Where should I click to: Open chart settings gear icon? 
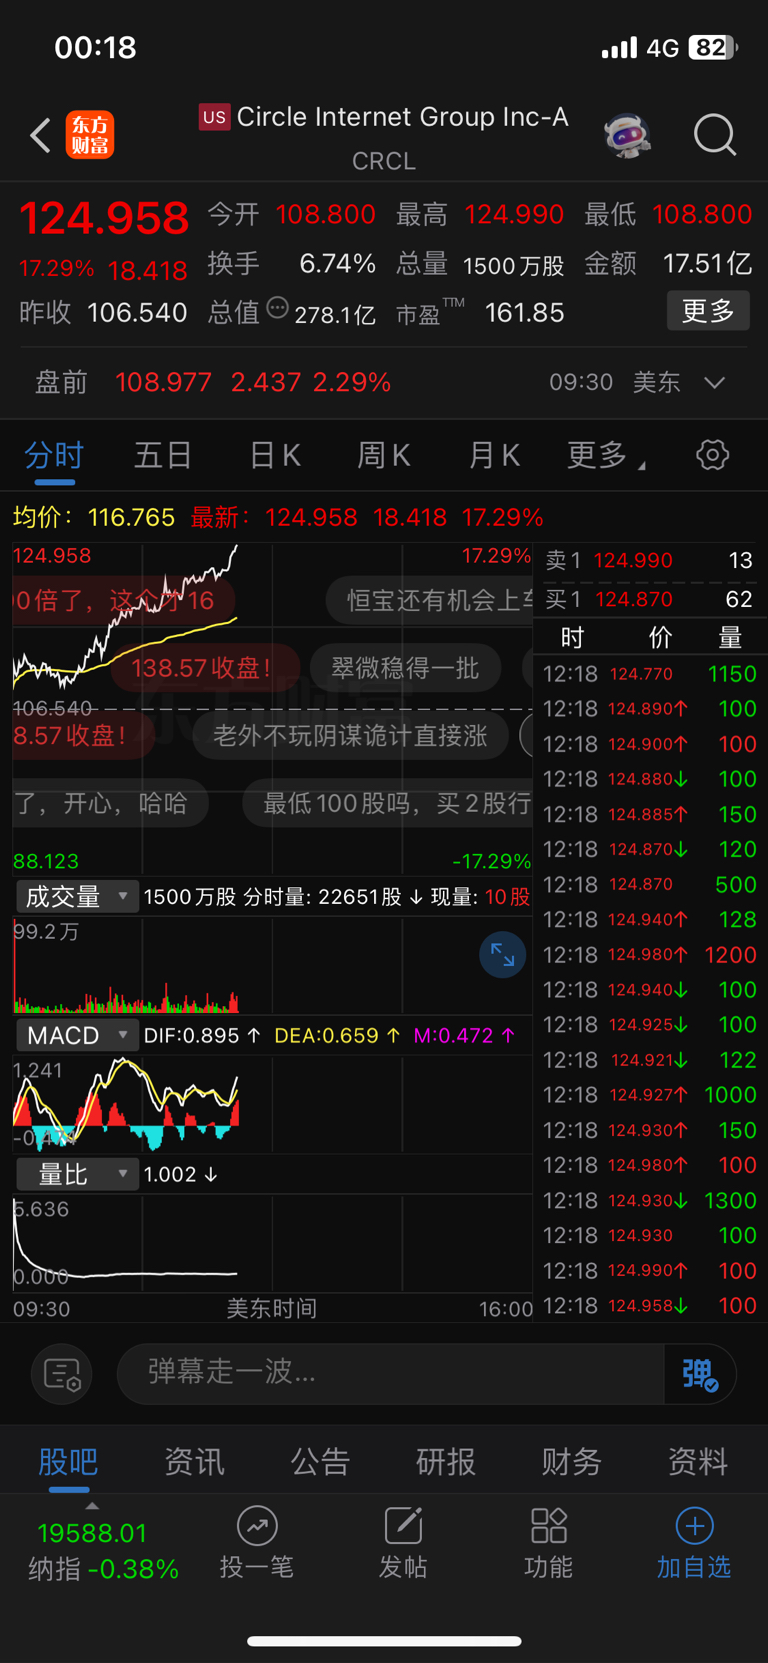tap(712, 455)
